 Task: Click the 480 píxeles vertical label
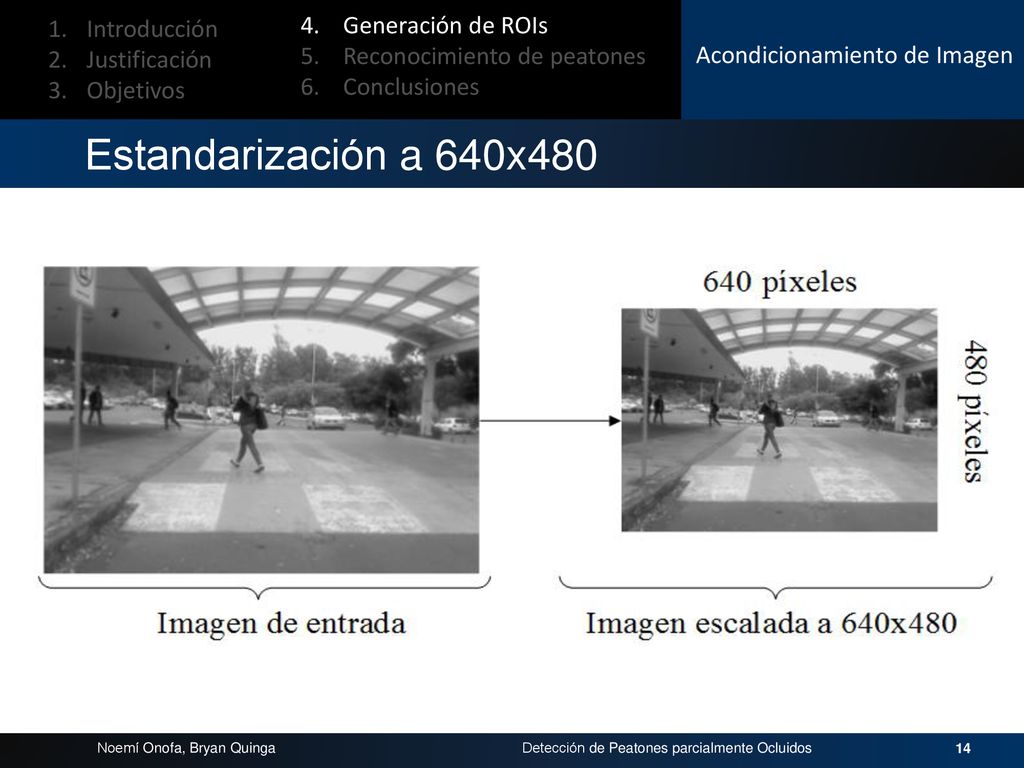click(x=973, y=411)
